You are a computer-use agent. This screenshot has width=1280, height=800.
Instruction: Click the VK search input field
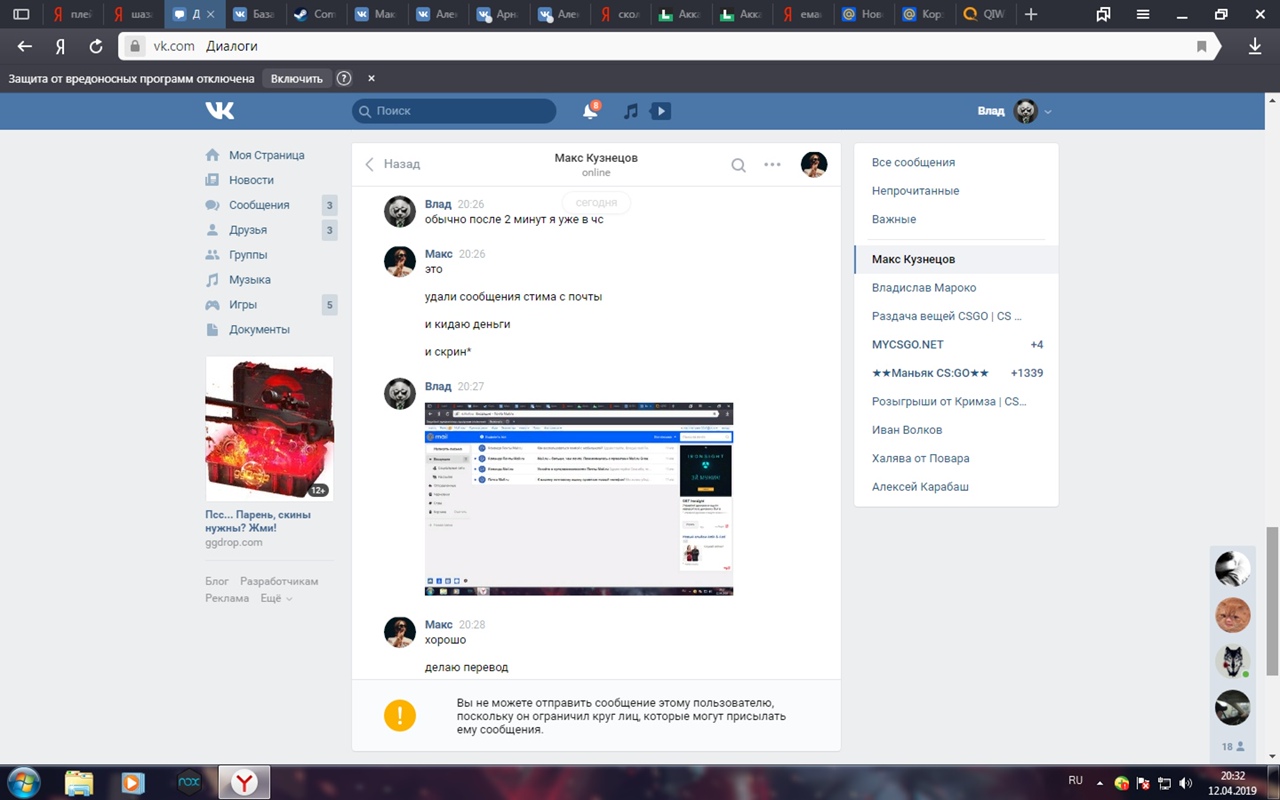(455, 111)
